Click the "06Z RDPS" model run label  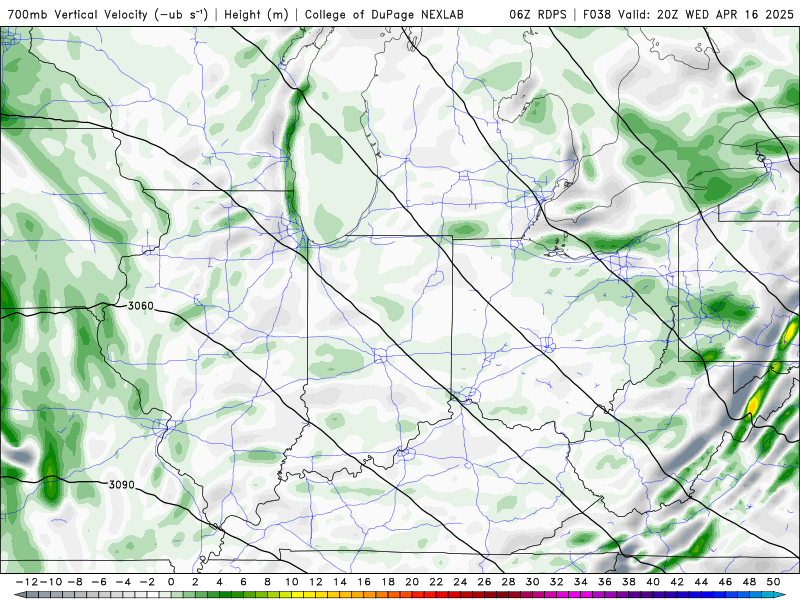pyautogui.click(x=538, y=15)
